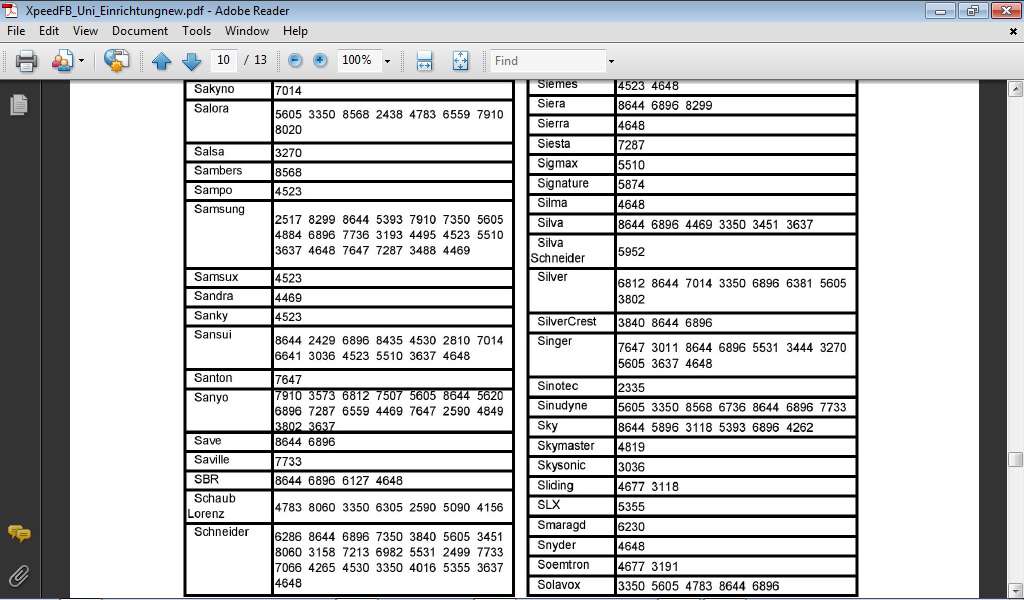Expand the zoom percentage dropdown

click(387, 61)
